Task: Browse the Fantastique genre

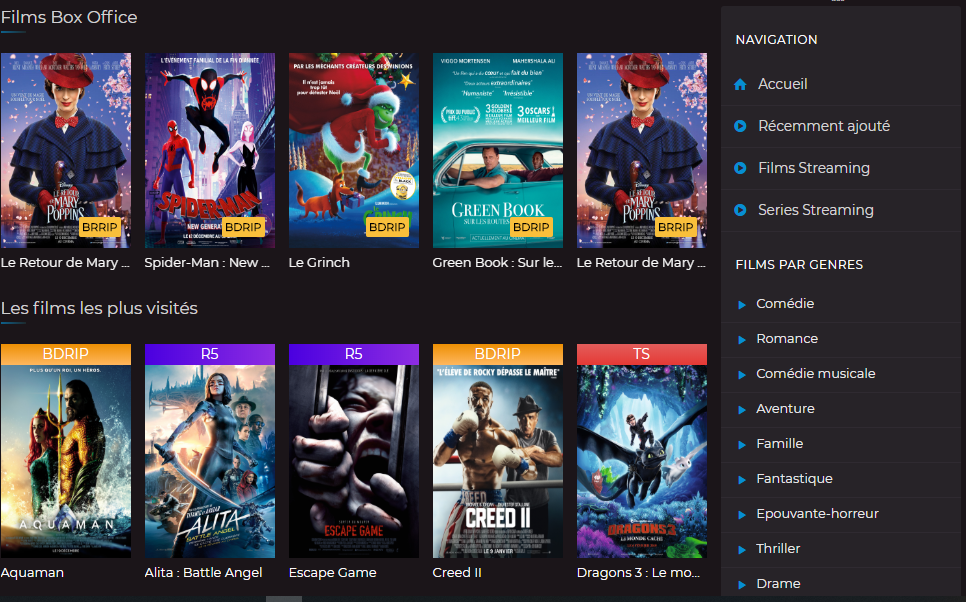Action: click(794, 479)
